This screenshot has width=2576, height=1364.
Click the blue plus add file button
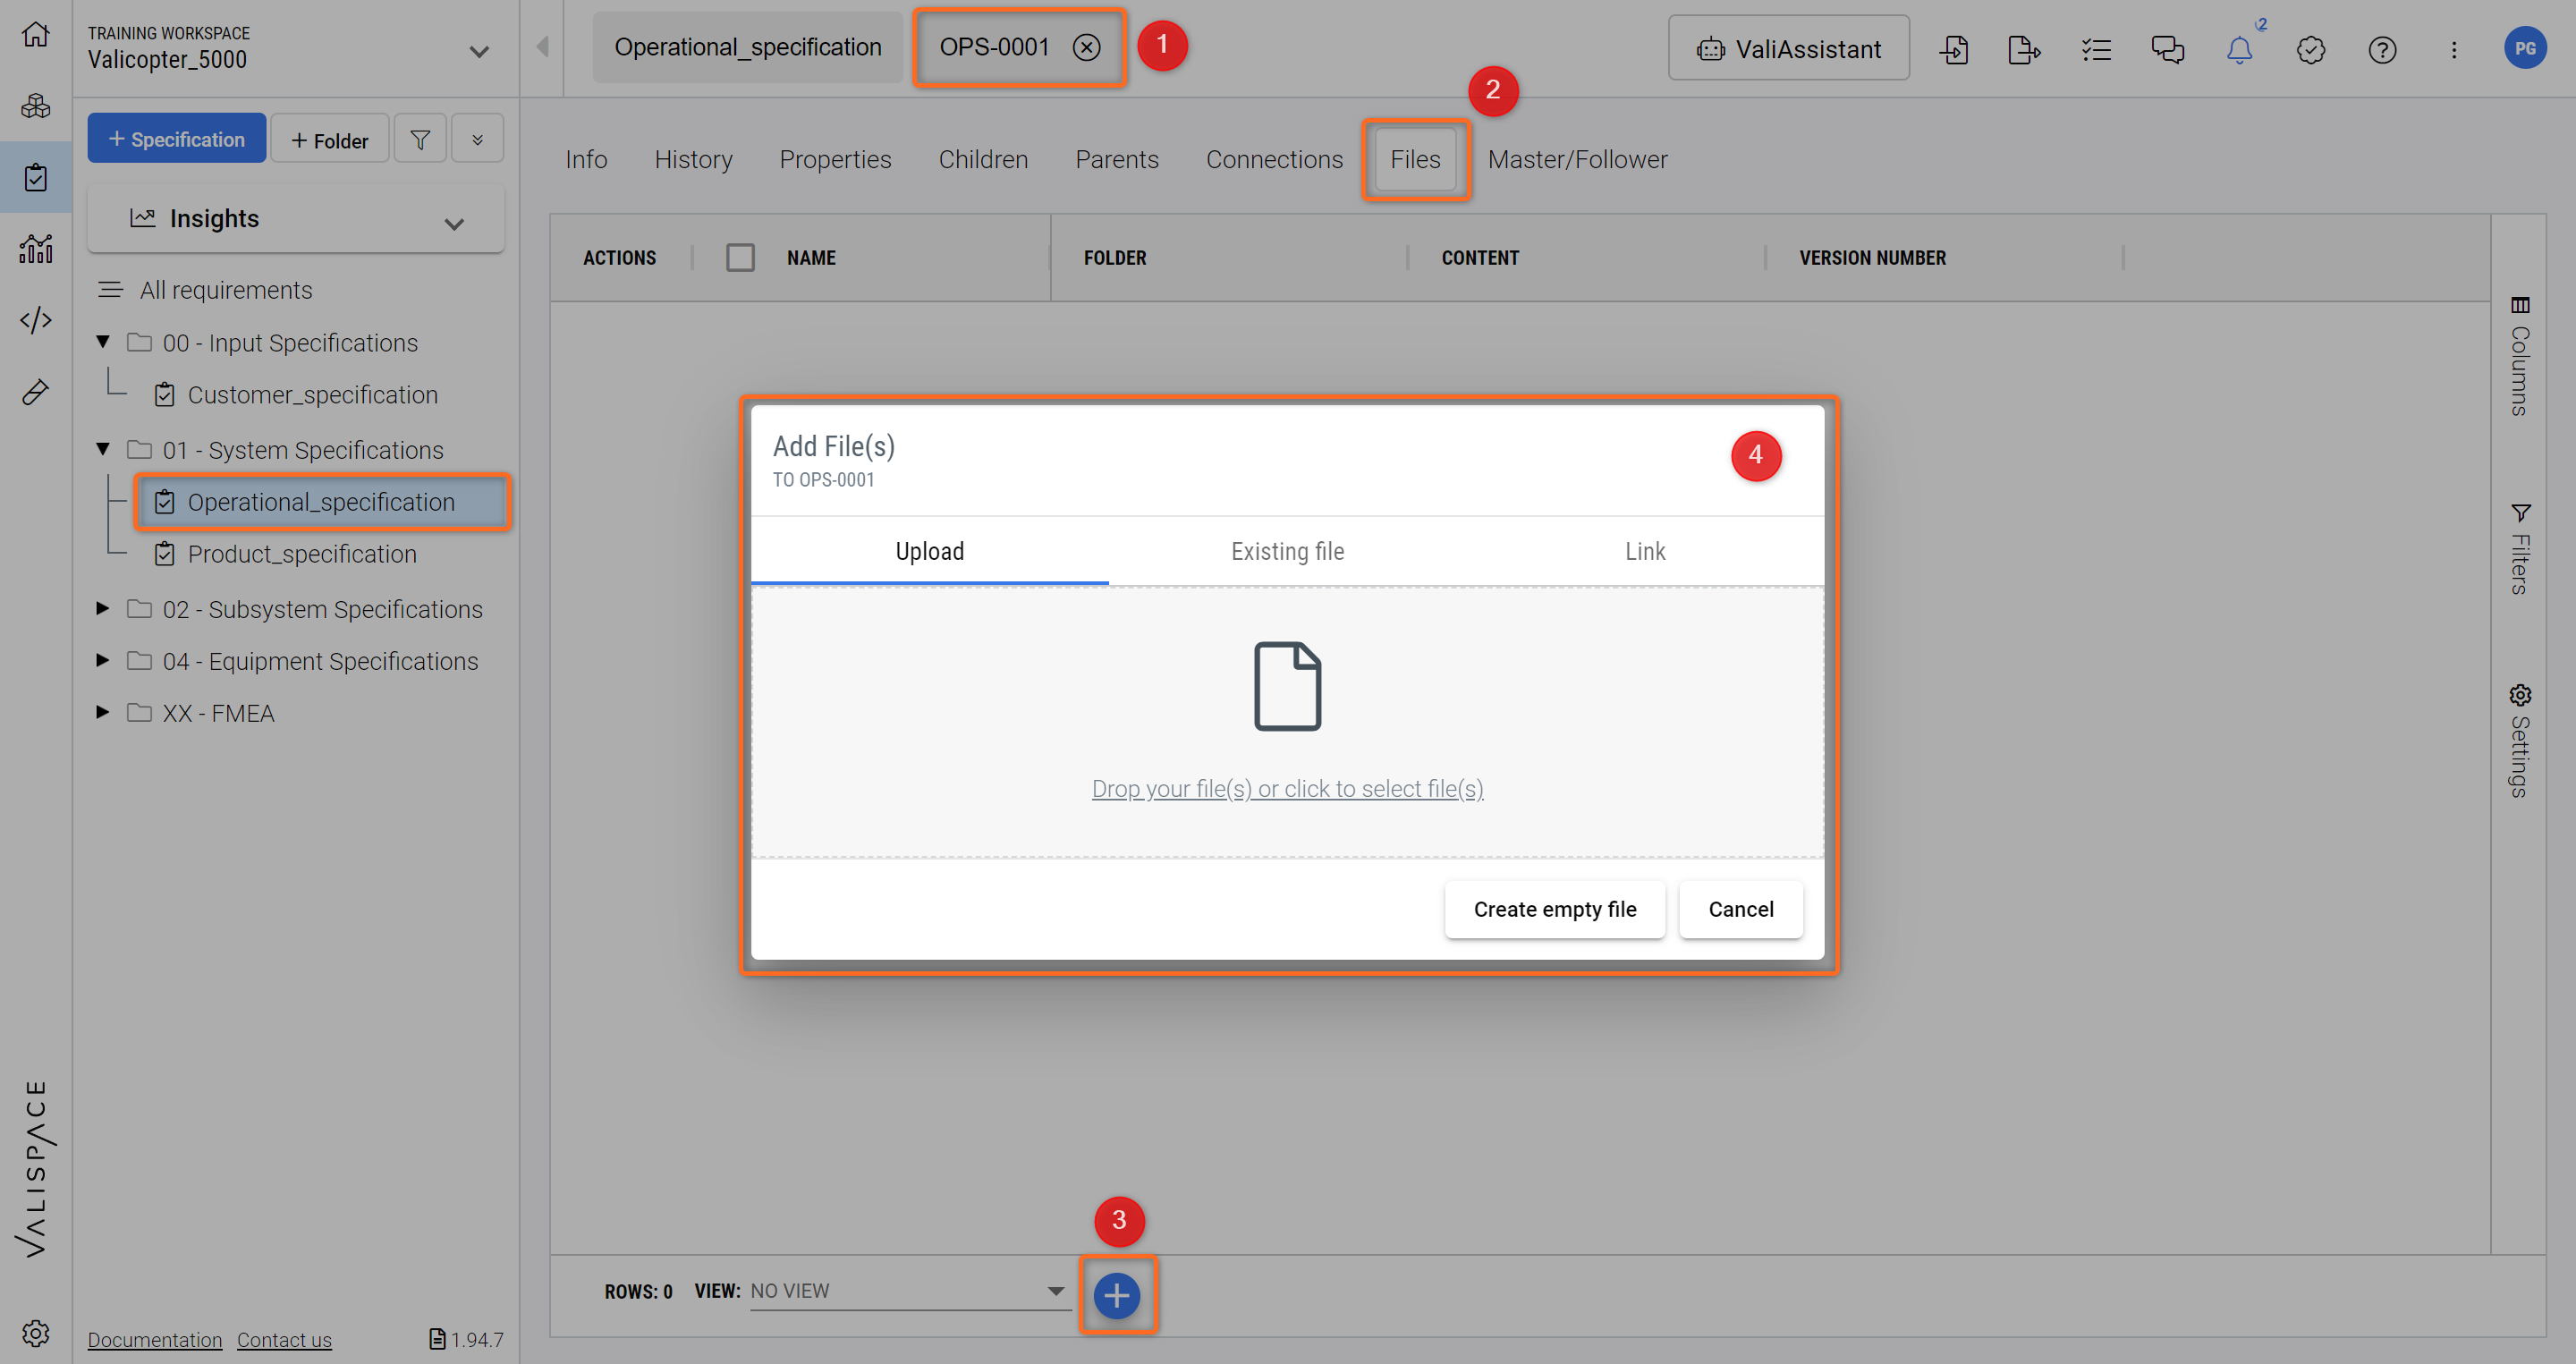(x=1117, y=1295)
